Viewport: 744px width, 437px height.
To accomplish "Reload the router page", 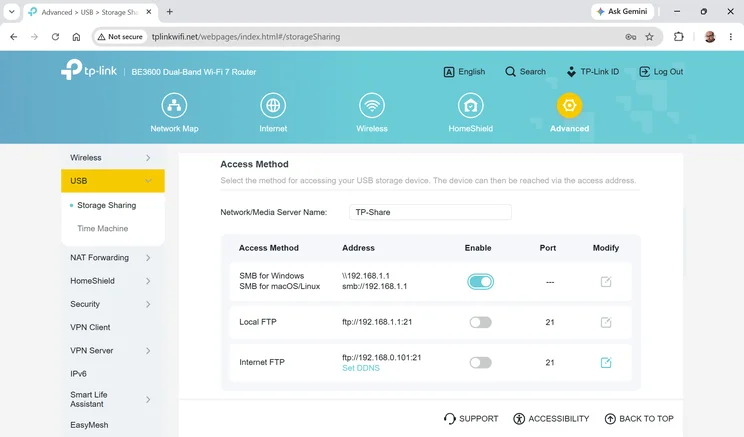I will point(55,37).
